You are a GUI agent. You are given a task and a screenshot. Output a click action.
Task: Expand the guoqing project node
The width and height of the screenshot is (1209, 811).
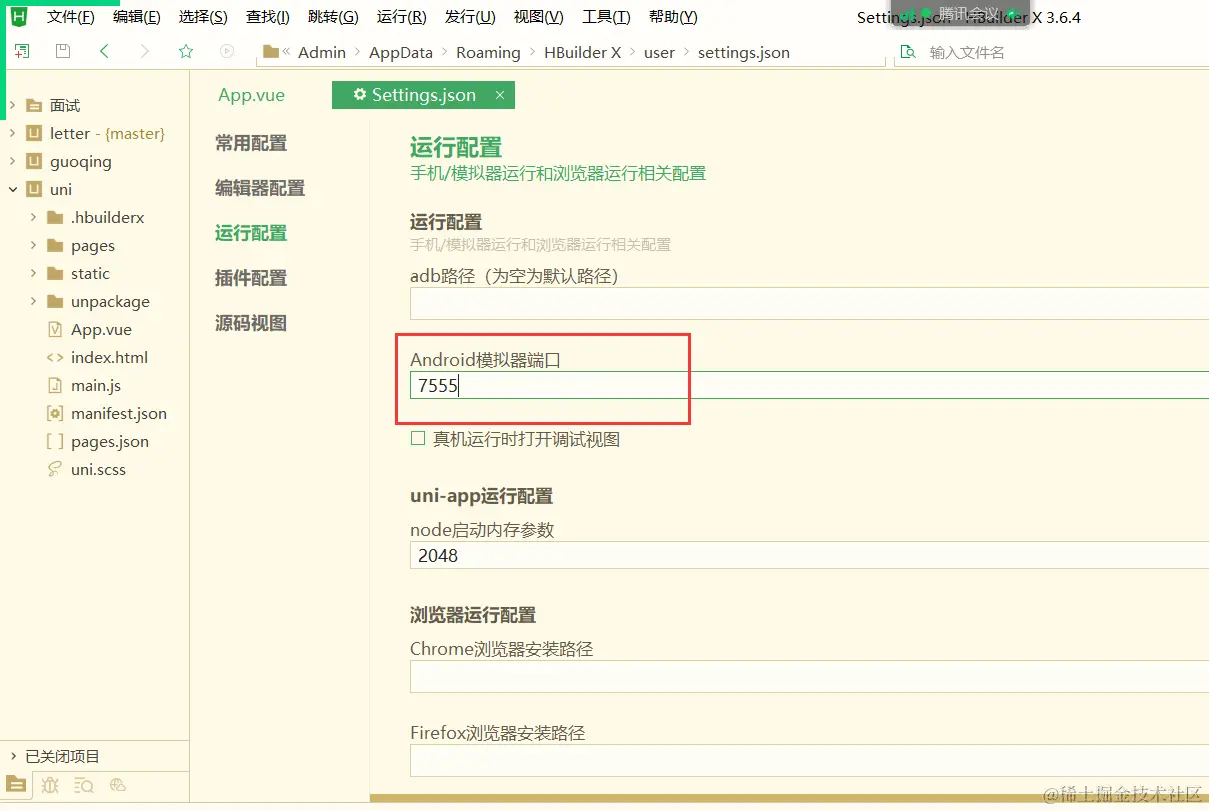[13, 161]
